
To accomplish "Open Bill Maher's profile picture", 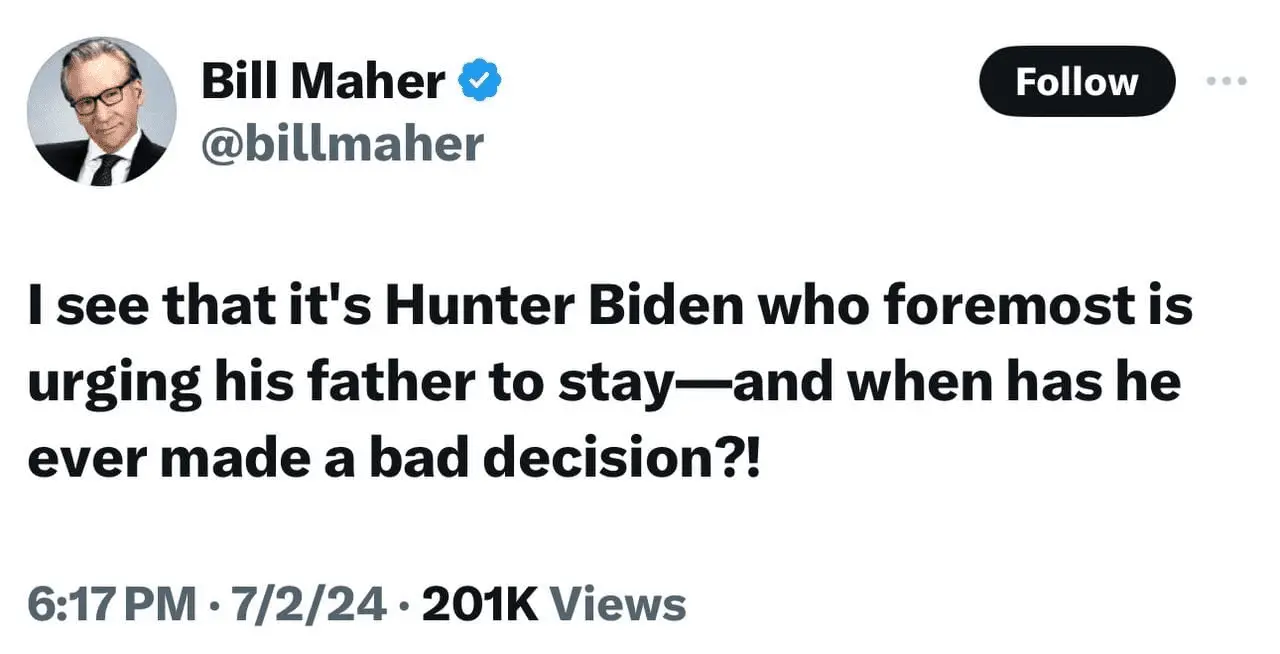I will coord(101,111).
